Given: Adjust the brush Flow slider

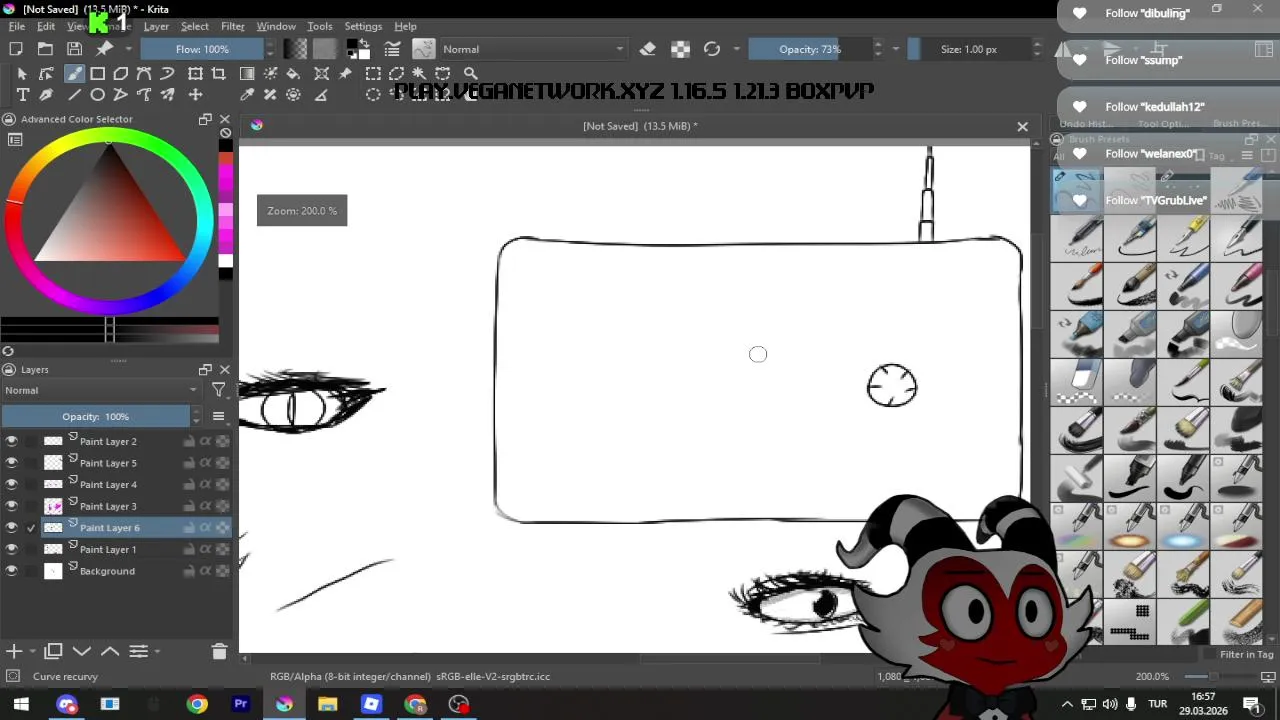Looking at the screenshot, I should [203, 49].
